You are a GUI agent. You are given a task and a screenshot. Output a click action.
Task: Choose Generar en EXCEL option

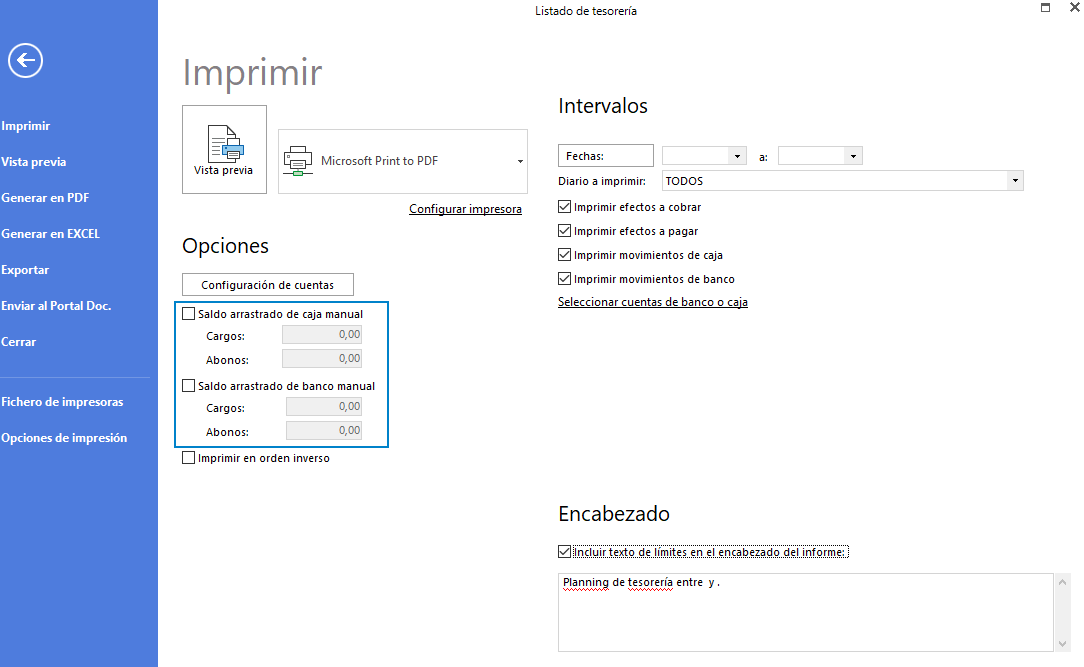(x=50, y=234)
